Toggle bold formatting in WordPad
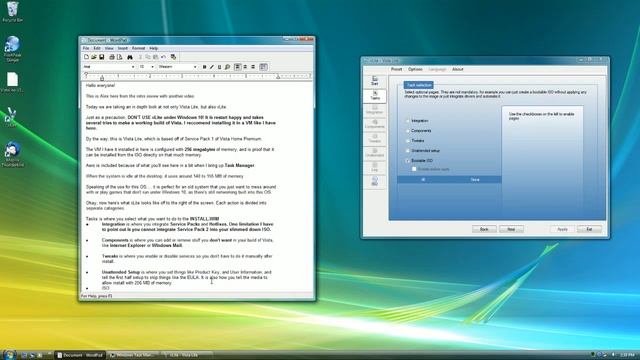 point(204,67)
